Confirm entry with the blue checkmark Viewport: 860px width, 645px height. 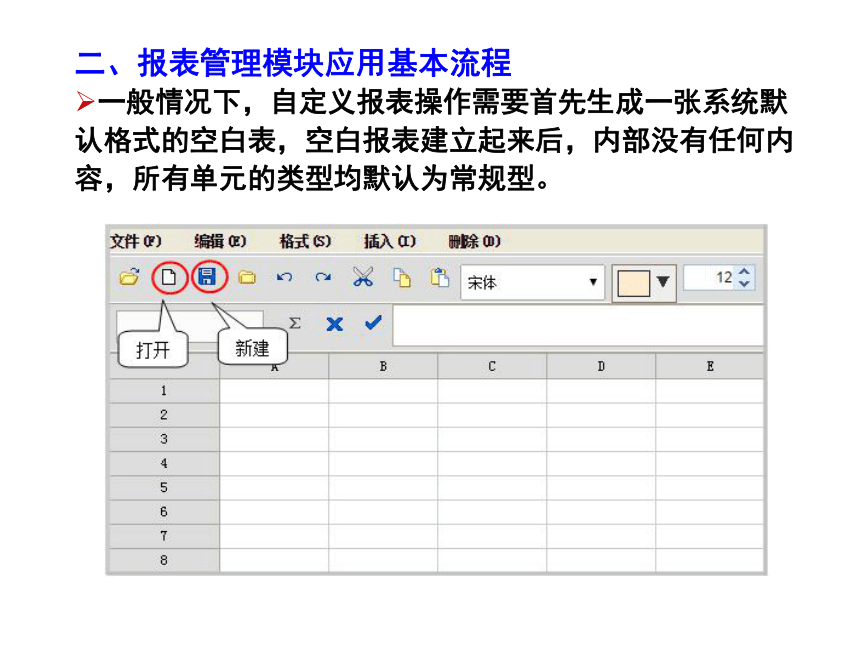point(374,322)
